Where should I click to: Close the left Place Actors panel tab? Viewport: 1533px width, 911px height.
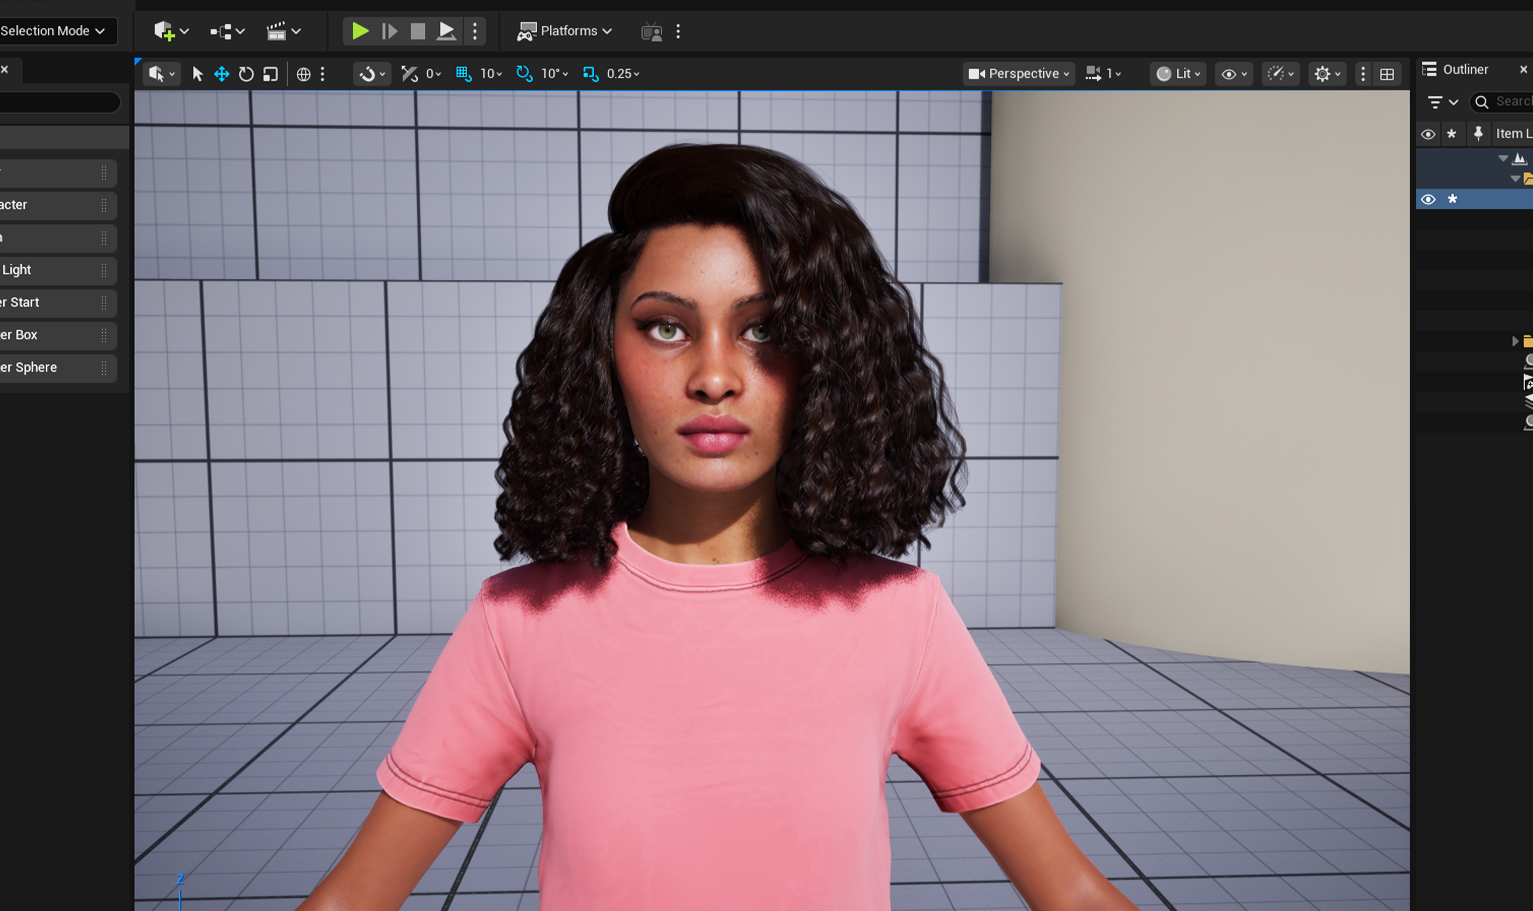pyautogui.click(x=4, y=69)
